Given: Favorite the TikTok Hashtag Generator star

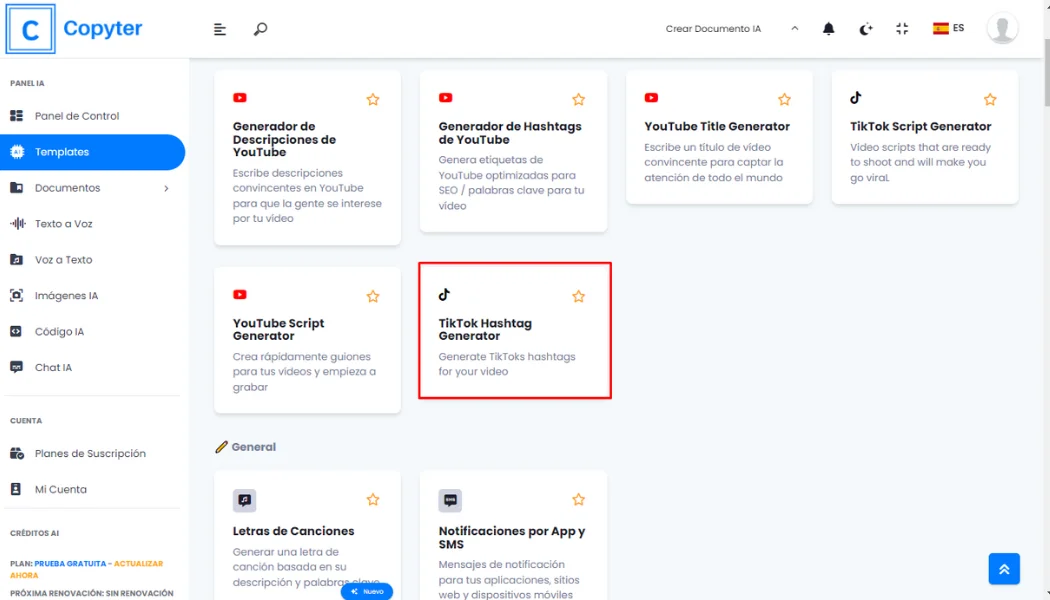Looking at the screenshot, I should tap(578, 297).
